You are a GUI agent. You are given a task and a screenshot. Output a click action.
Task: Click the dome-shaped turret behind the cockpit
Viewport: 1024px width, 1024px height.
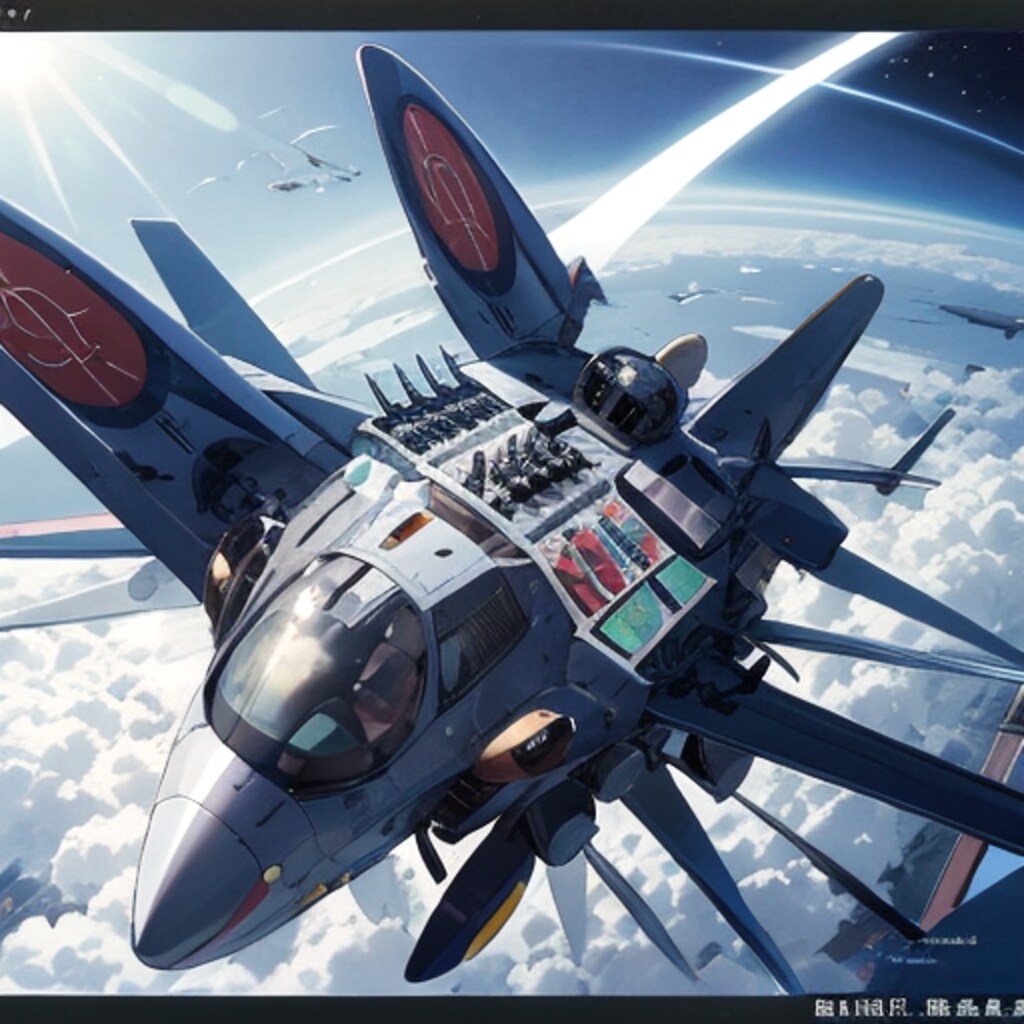(628, 395)
